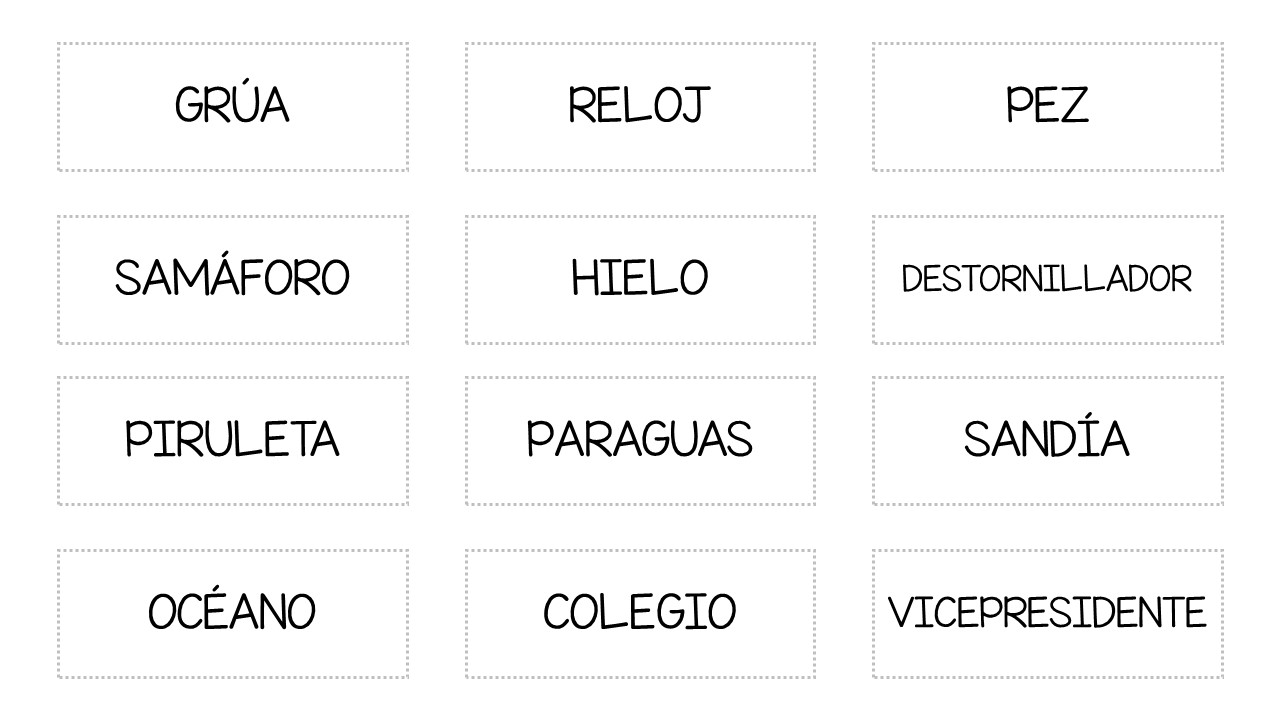Select the word OCÉANO text
The width and height of the screenshot is (1280, 720).
232,609
